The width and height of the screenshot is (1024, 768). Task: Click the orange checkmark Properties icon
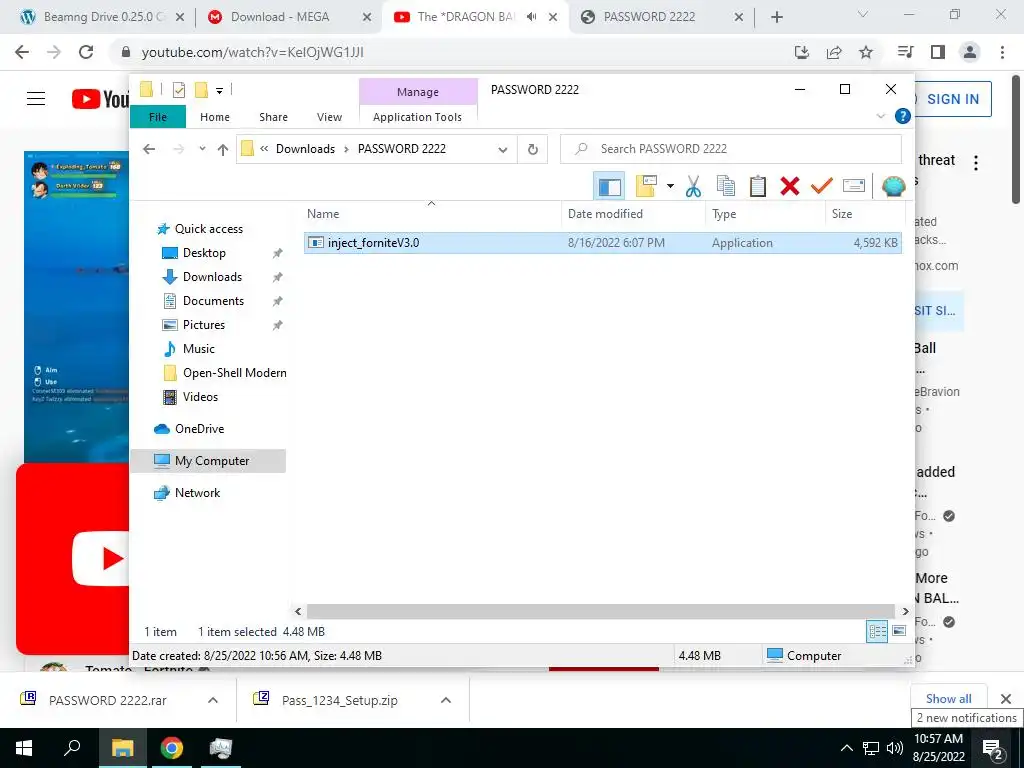pos(822,187)
